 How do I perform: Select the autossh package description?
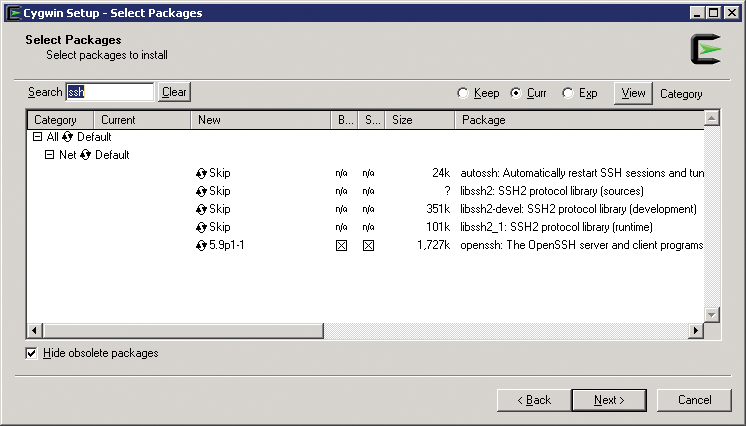[x=582, y=173]
